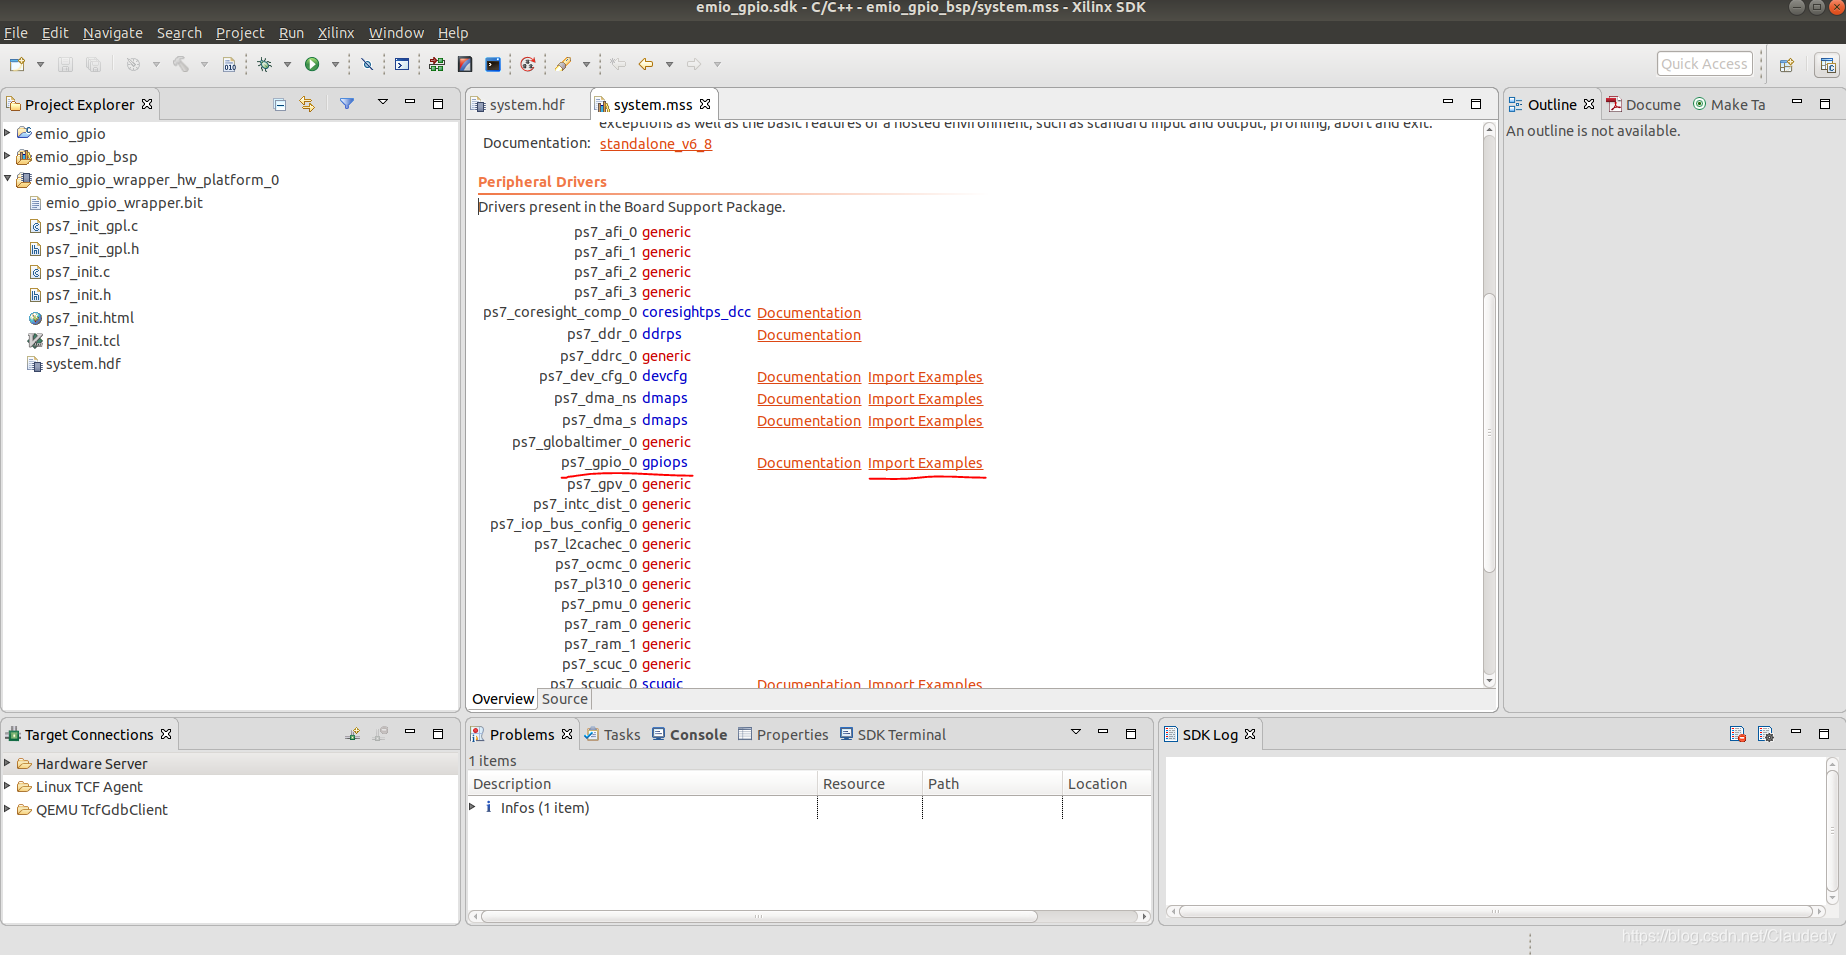
Task: Click the Quick Access search field
Action: pos(1704,64)
